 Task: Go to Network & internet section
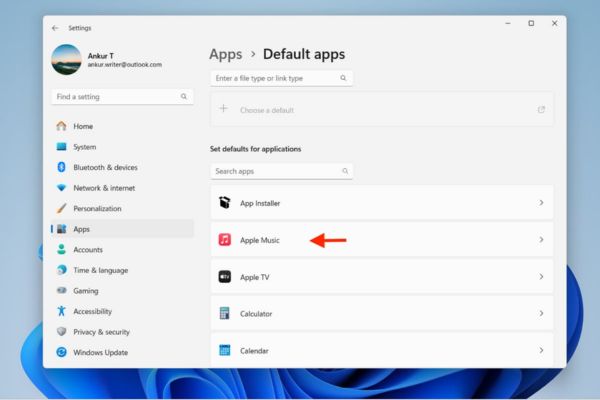(103, 188)
